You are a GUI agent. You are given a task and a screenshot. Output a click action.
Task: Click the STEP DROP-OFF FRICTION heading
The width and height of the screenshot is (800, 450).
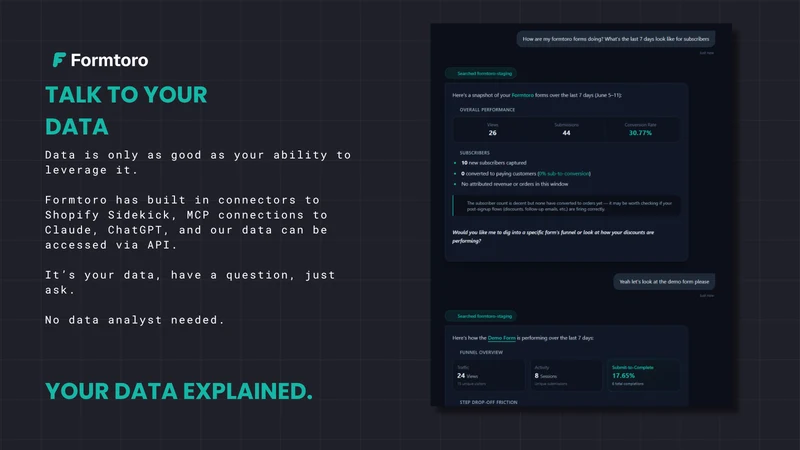(488, 402)
